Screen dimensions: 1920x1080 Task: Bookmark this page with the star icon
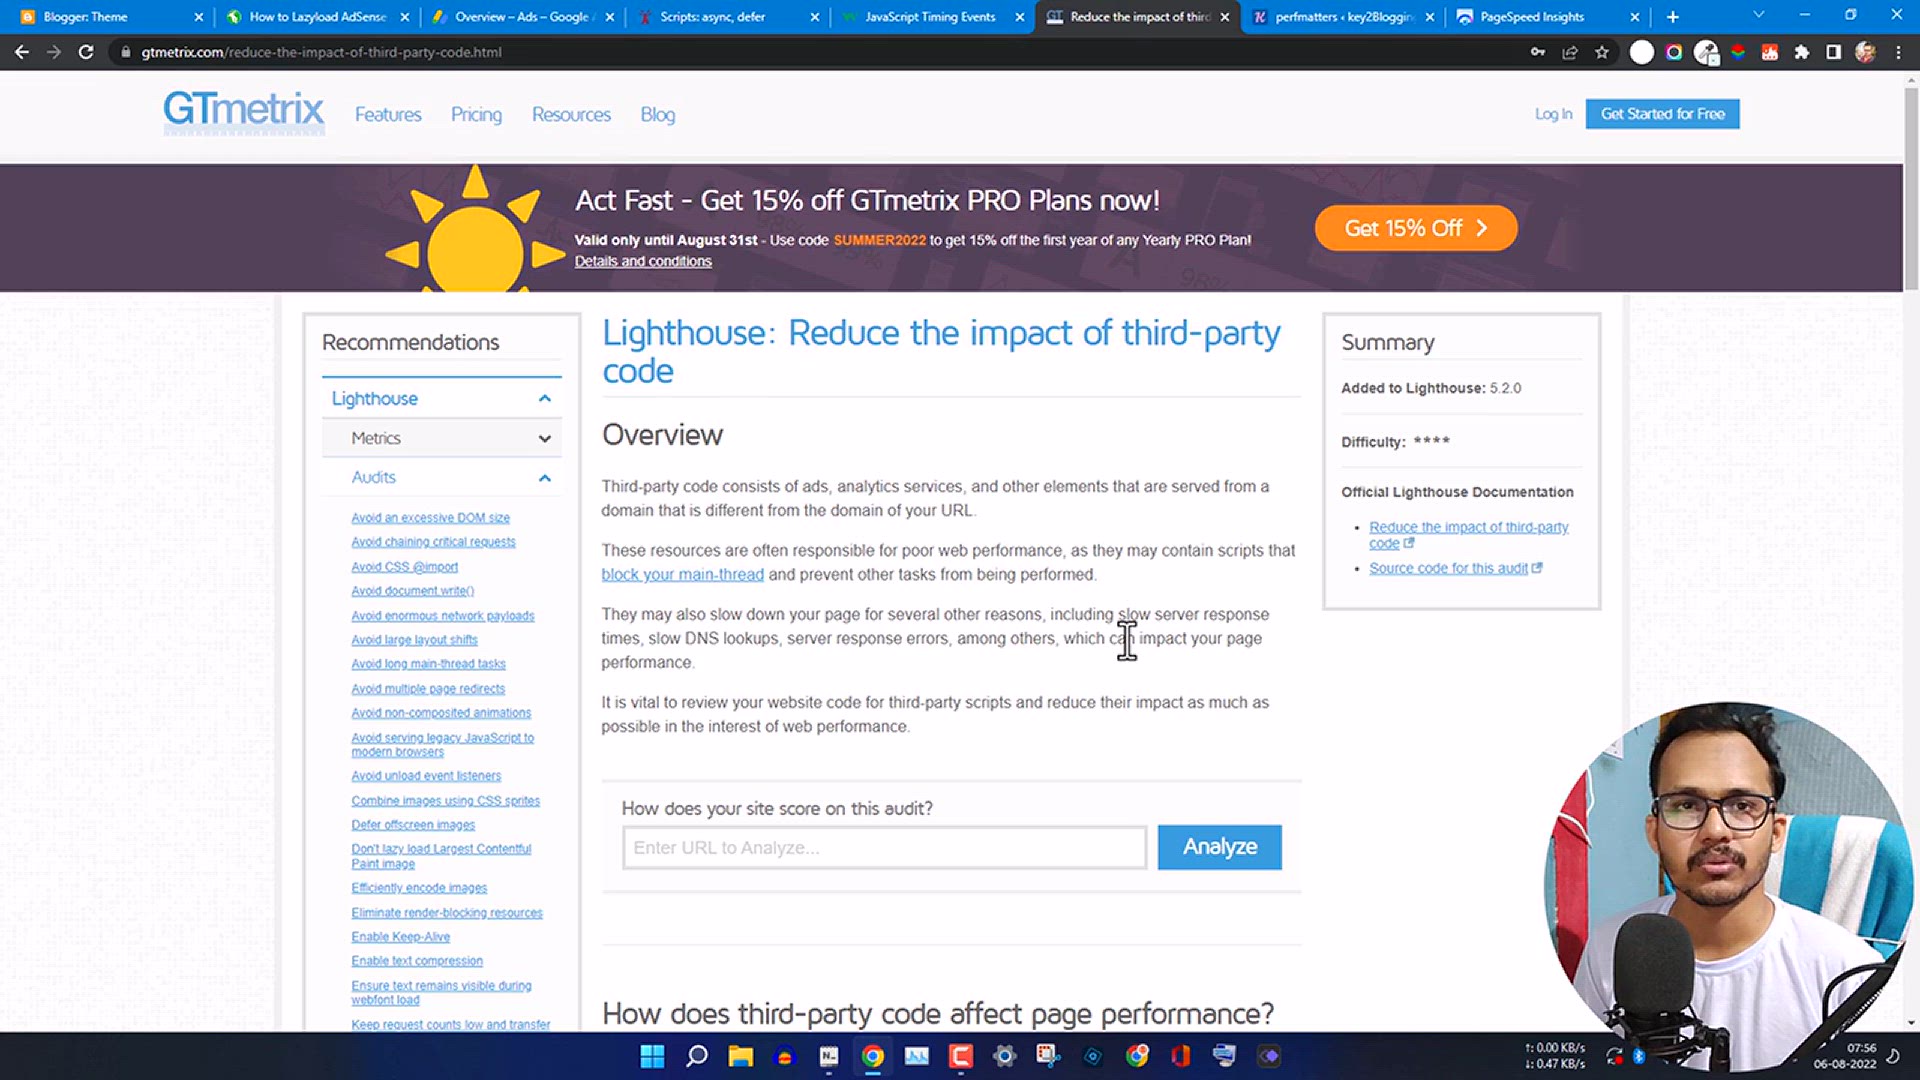(1602, 52)
